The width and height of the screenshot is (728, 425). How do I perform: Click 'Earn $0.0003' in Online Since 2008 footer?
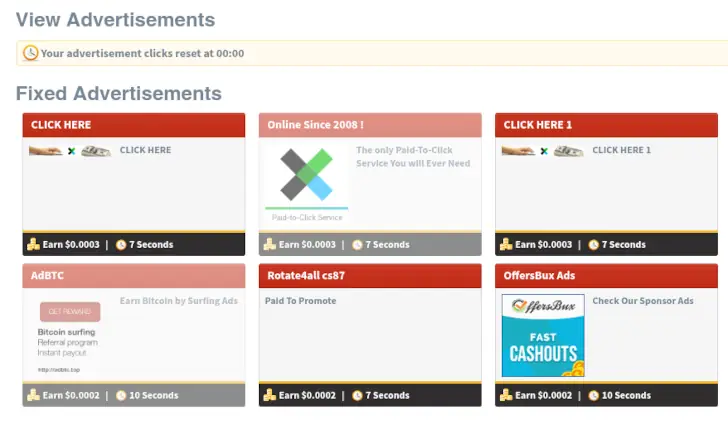307,245
